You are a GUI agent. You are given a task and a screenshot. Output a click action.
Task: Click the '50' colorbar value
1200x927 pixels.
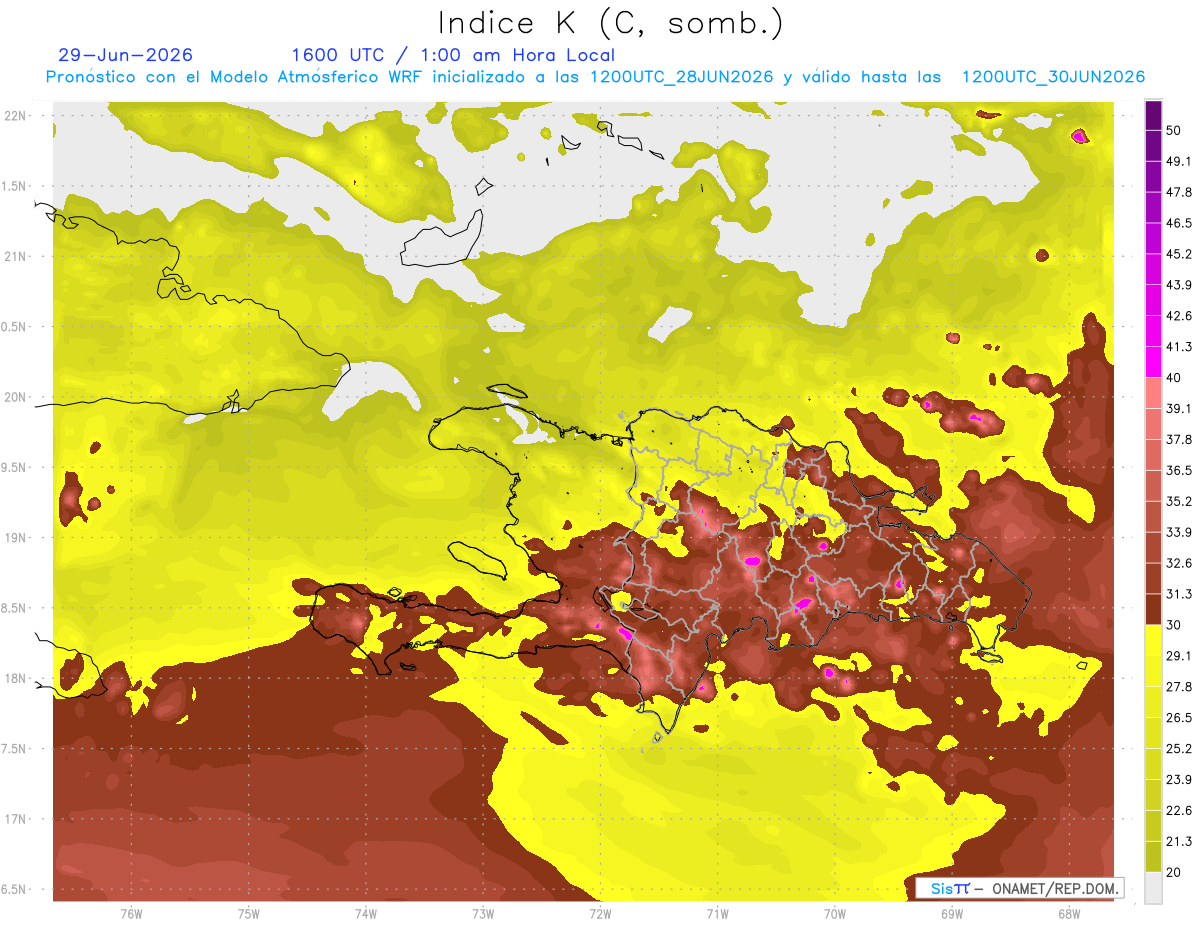pyautogui.click(x=1174, y=130)
